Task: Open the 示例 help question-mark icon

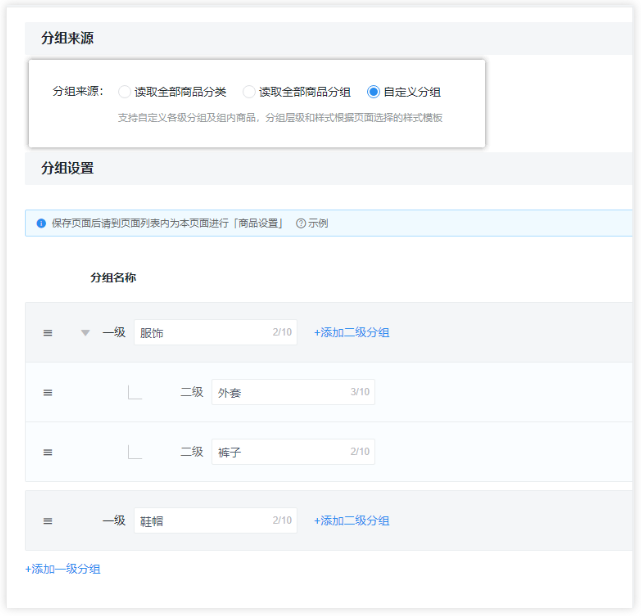Action: click(x=301, y=223)
